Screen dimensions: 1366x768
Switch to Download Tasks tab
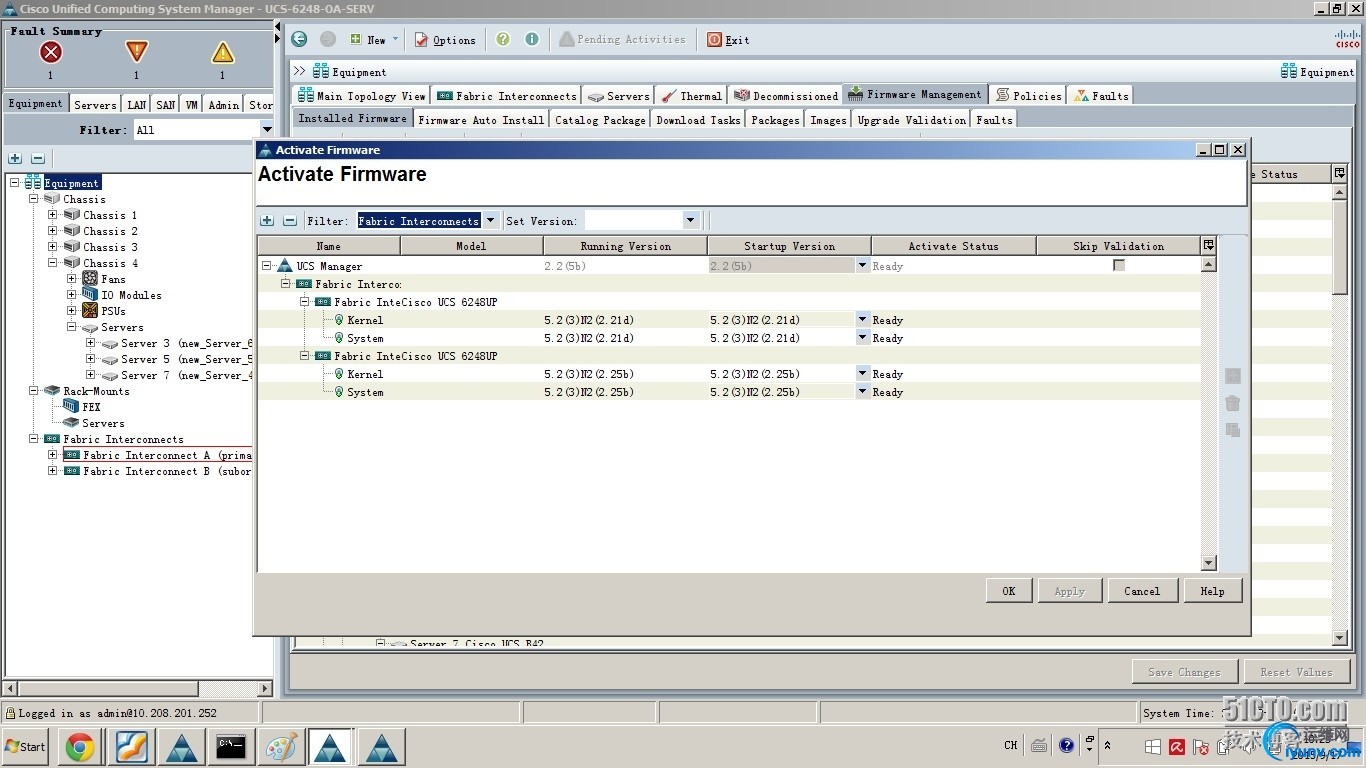(698, 119)
